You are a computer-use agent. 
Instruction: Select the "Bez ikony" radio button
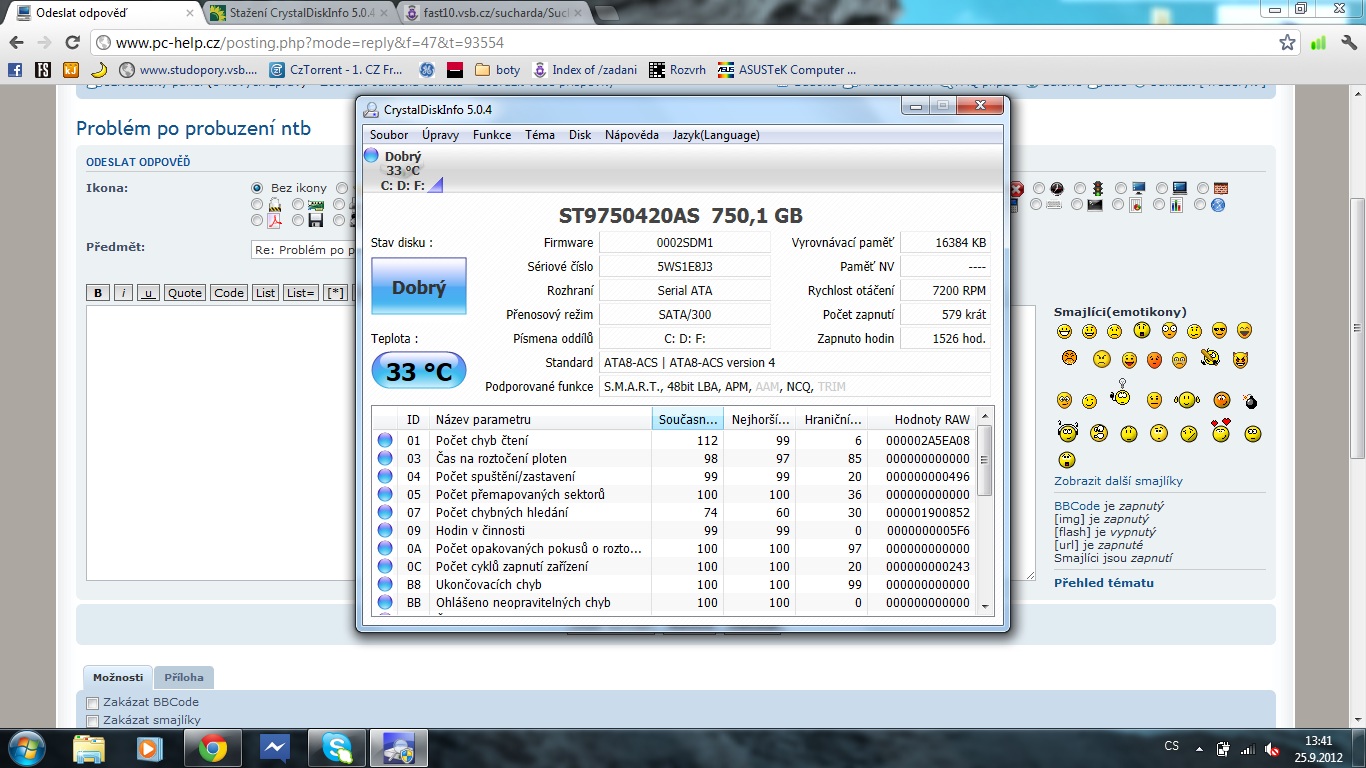coord(257,188)
